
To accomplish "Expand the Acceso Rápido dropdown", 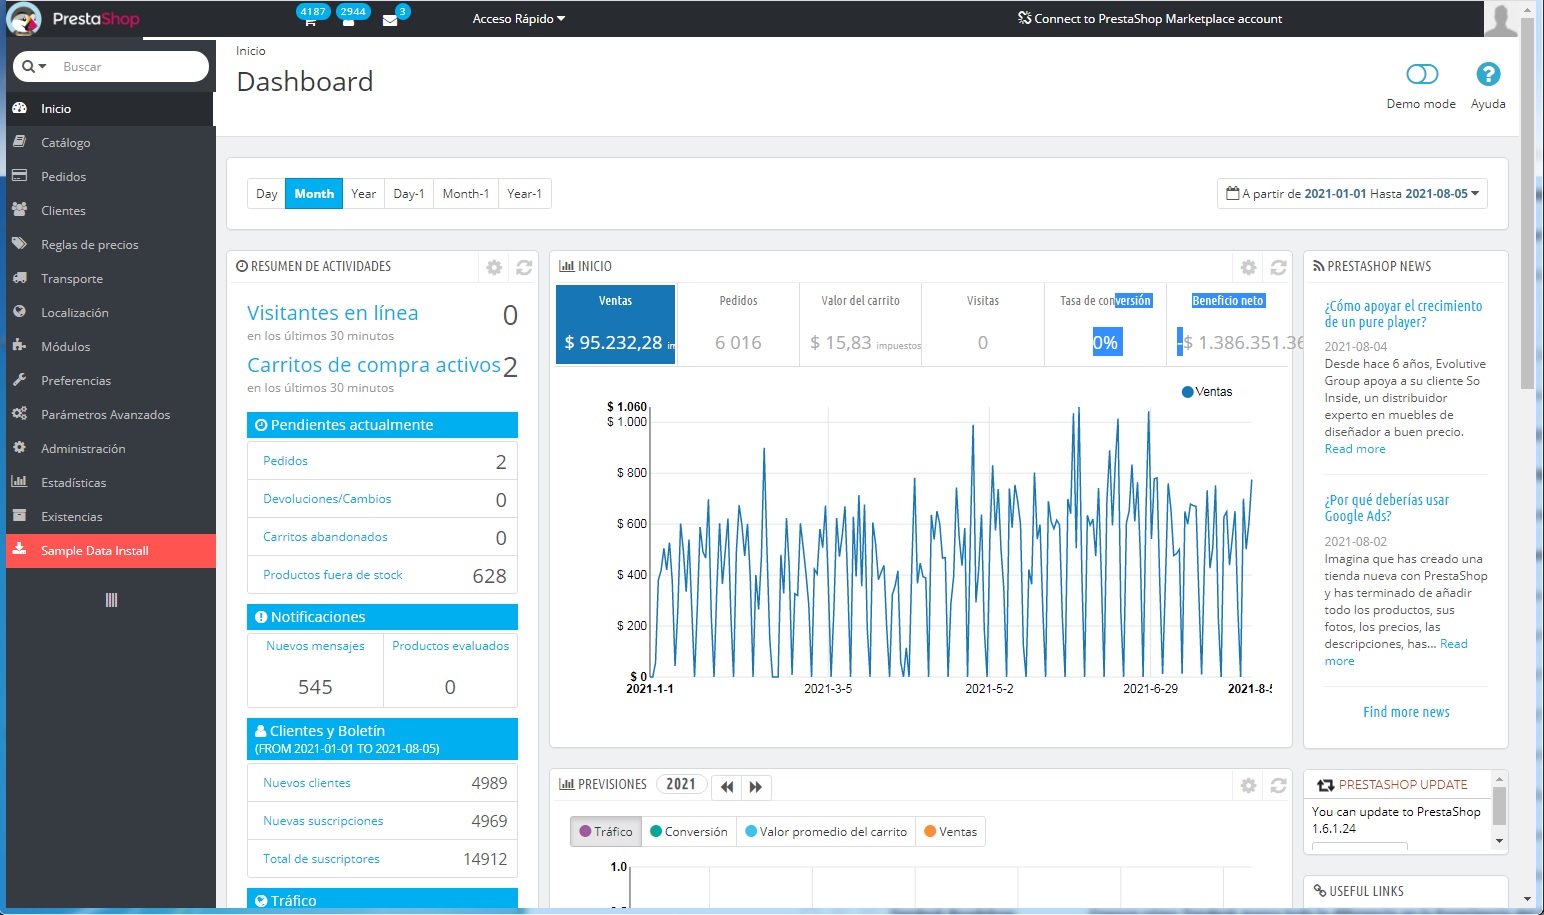I will pos(518,19).
